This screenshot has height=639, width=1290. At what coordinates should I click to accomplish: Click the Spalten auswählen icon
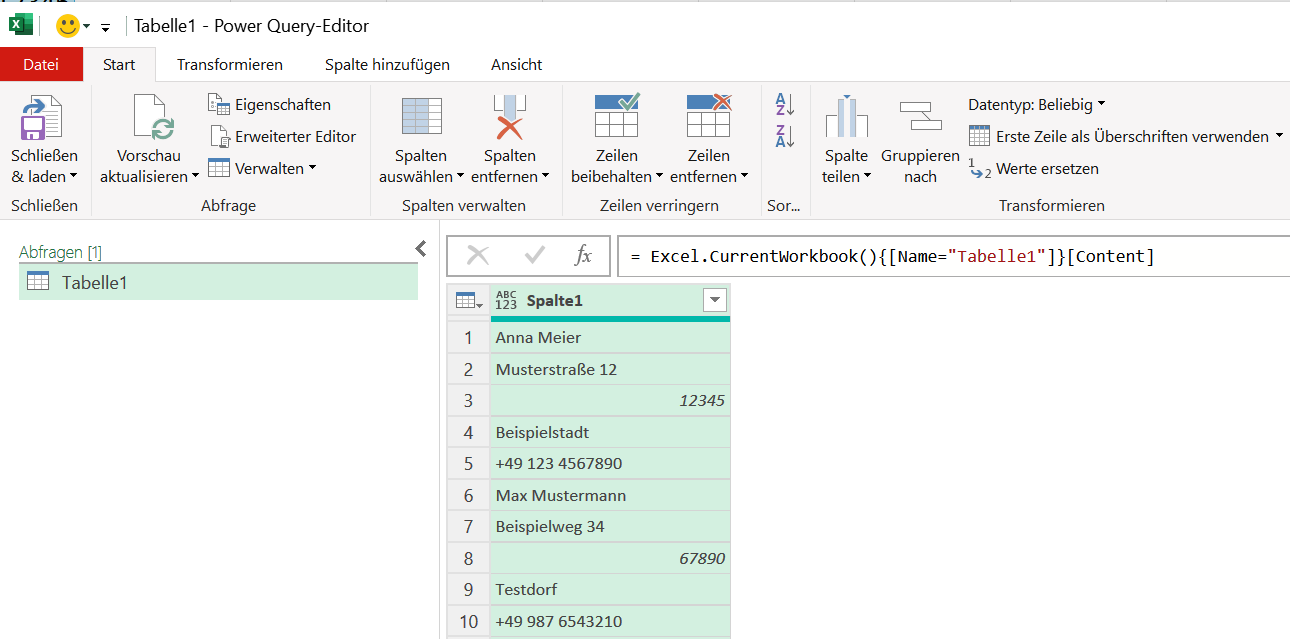pyautogui.click(x=421, y=117)
